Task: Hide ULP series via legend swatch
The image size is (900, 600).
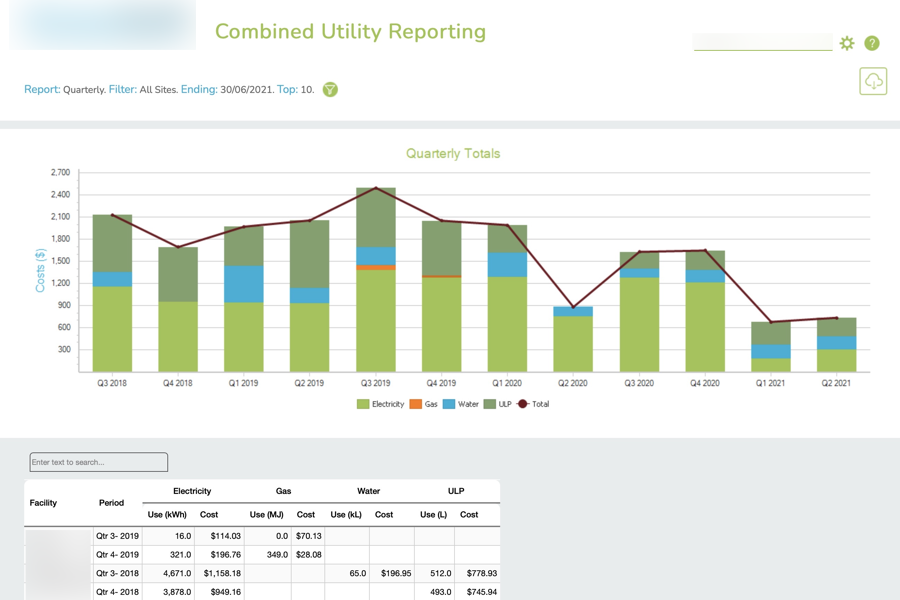Action: tap(490, 404)
